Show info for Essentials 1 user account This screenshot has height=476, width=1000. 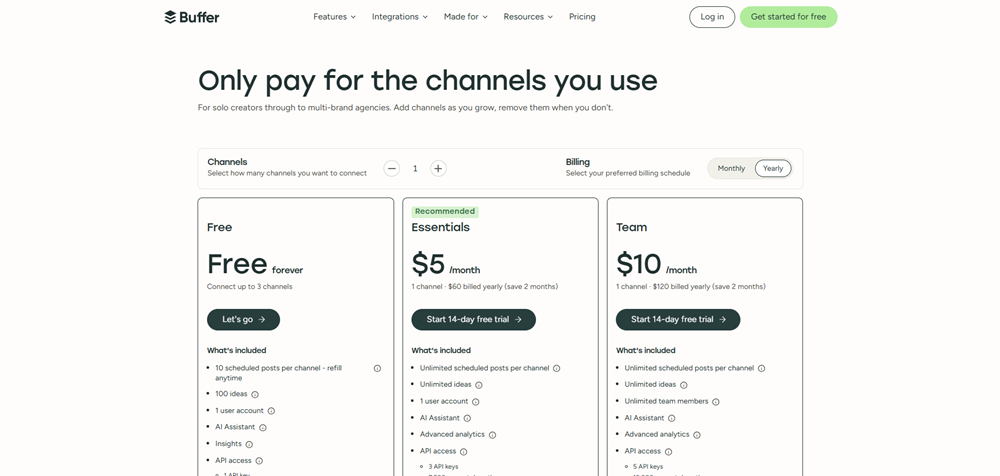coord(476,401)
